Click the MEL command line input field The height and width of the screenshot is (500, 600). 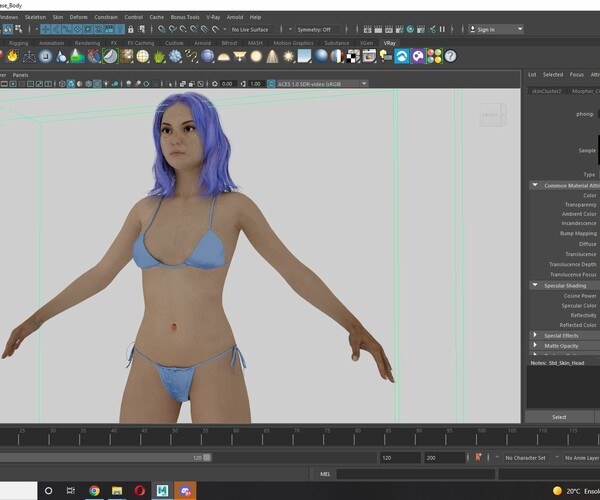tap(416, 474)
